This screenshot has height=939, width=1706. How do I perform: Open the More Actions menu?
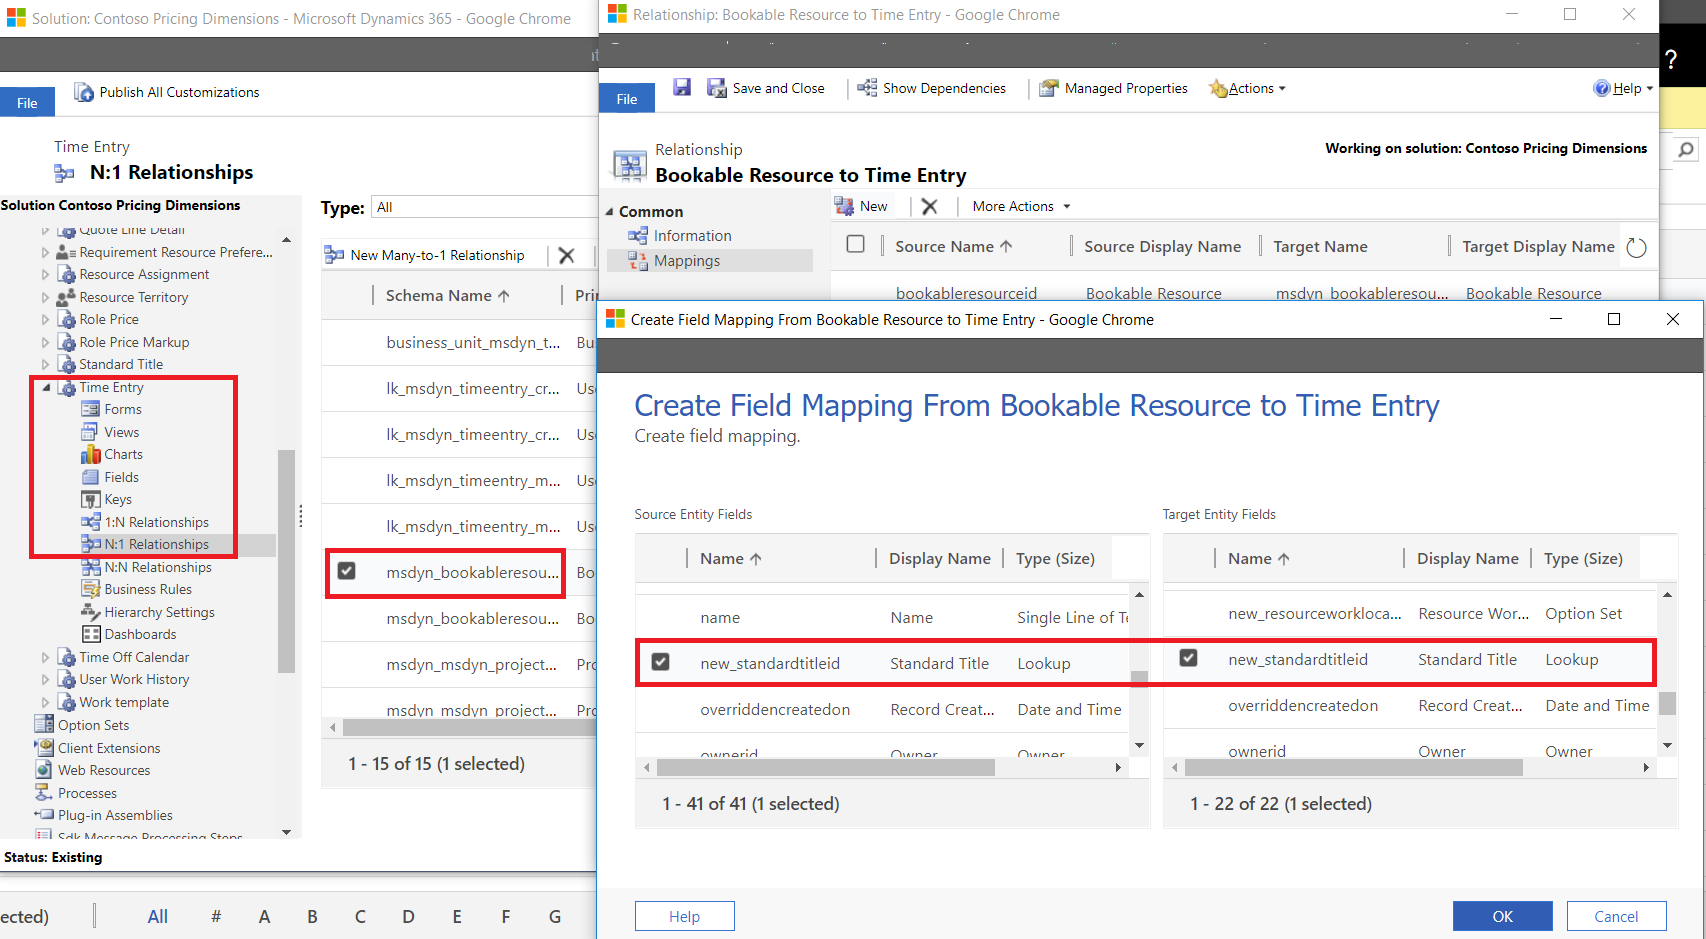pos(1014,206)
